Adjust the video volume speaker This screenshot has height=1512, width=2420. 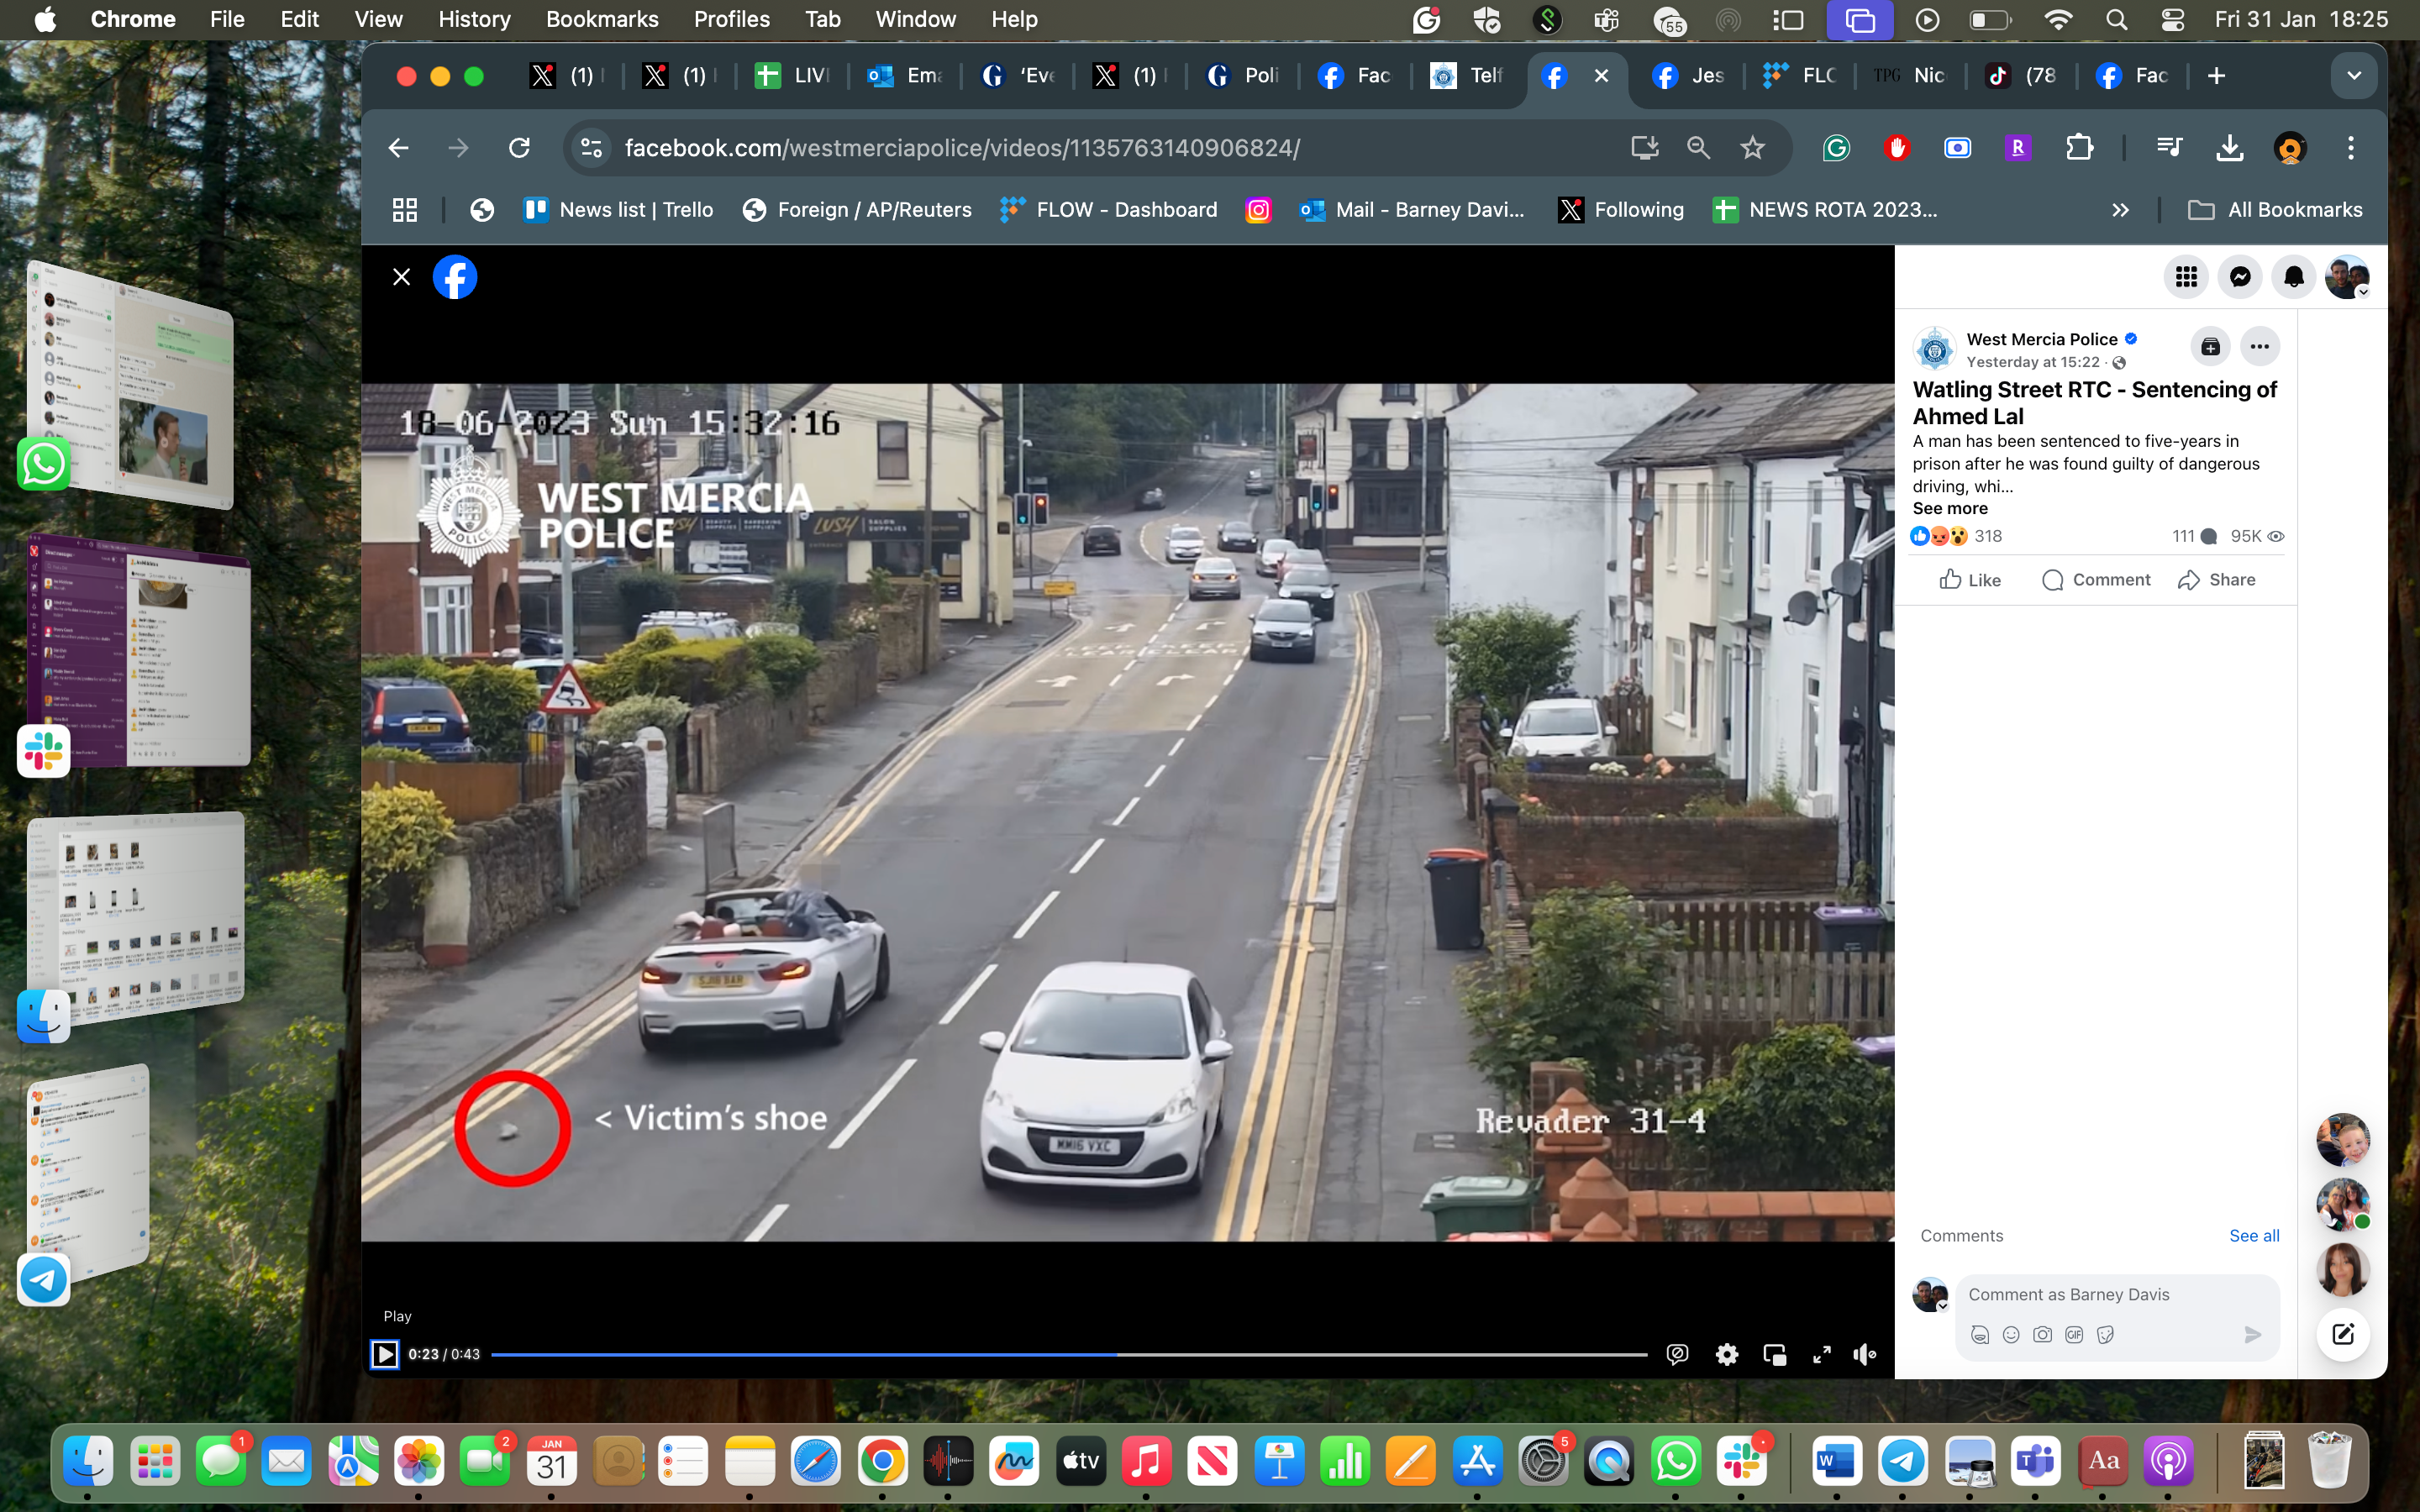pos(1865,1354)
